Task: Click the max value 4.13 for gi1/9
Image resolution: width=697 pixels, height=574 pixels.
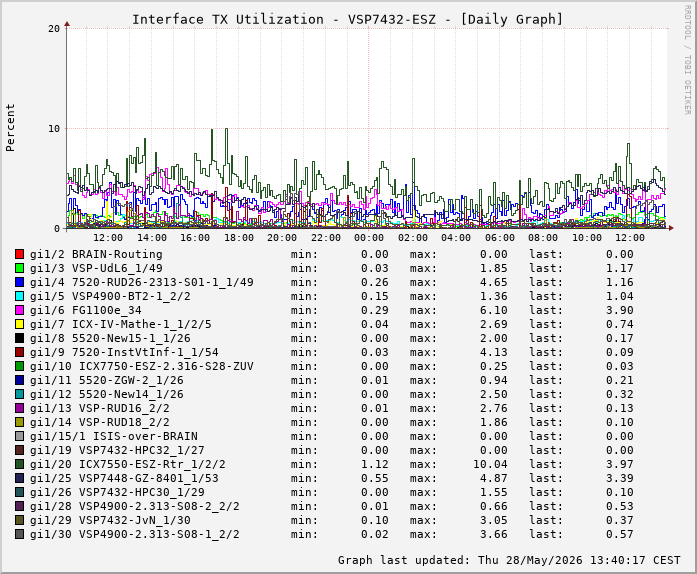Action: [493, 352]
